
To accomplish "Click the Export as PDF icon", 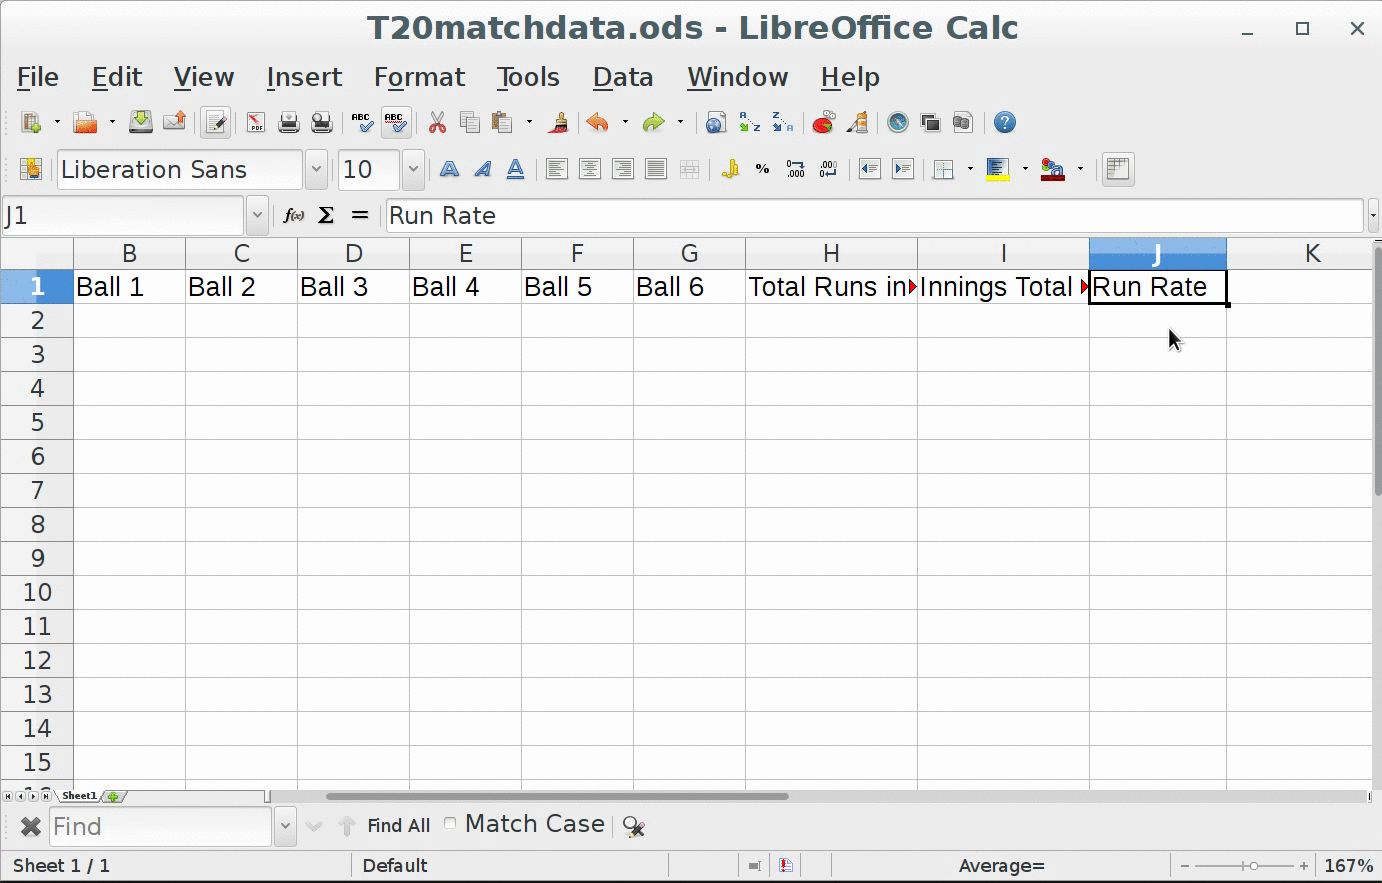I will pos(256,123).
